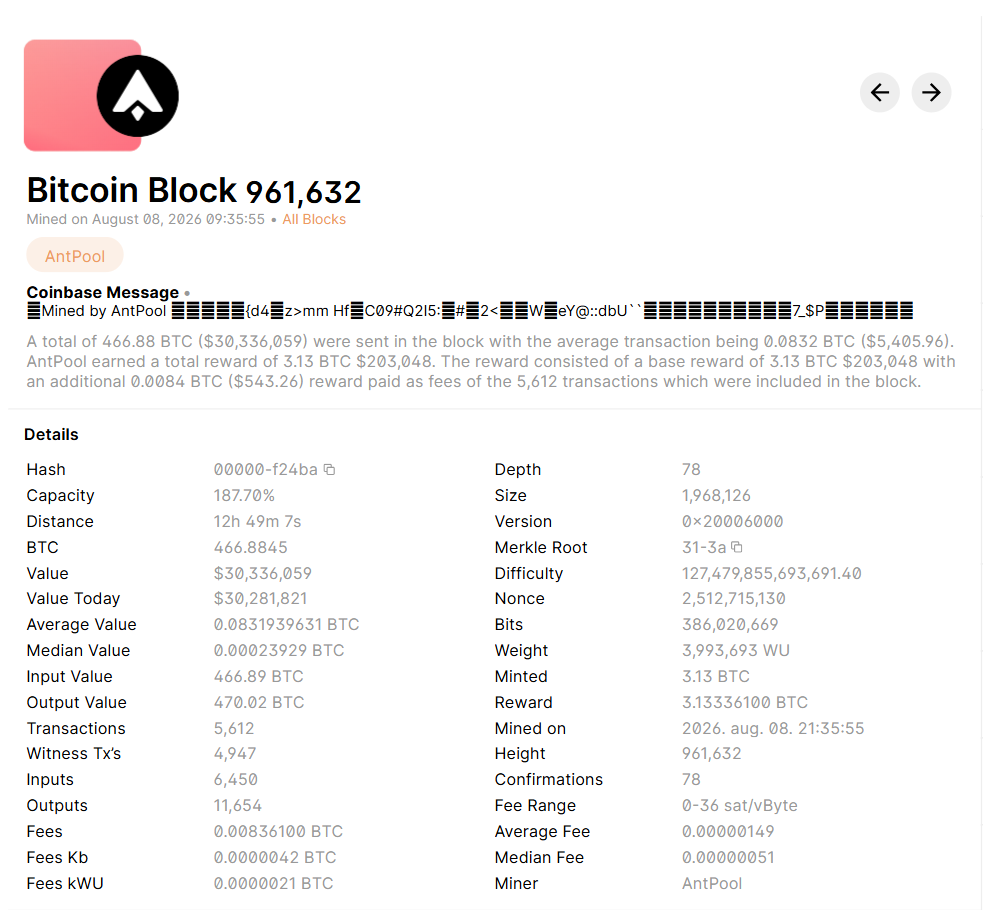The height and width of the screenshot is (910, 983).
Task: Go to the next block arrow
Action: click(x=931, y=93)
